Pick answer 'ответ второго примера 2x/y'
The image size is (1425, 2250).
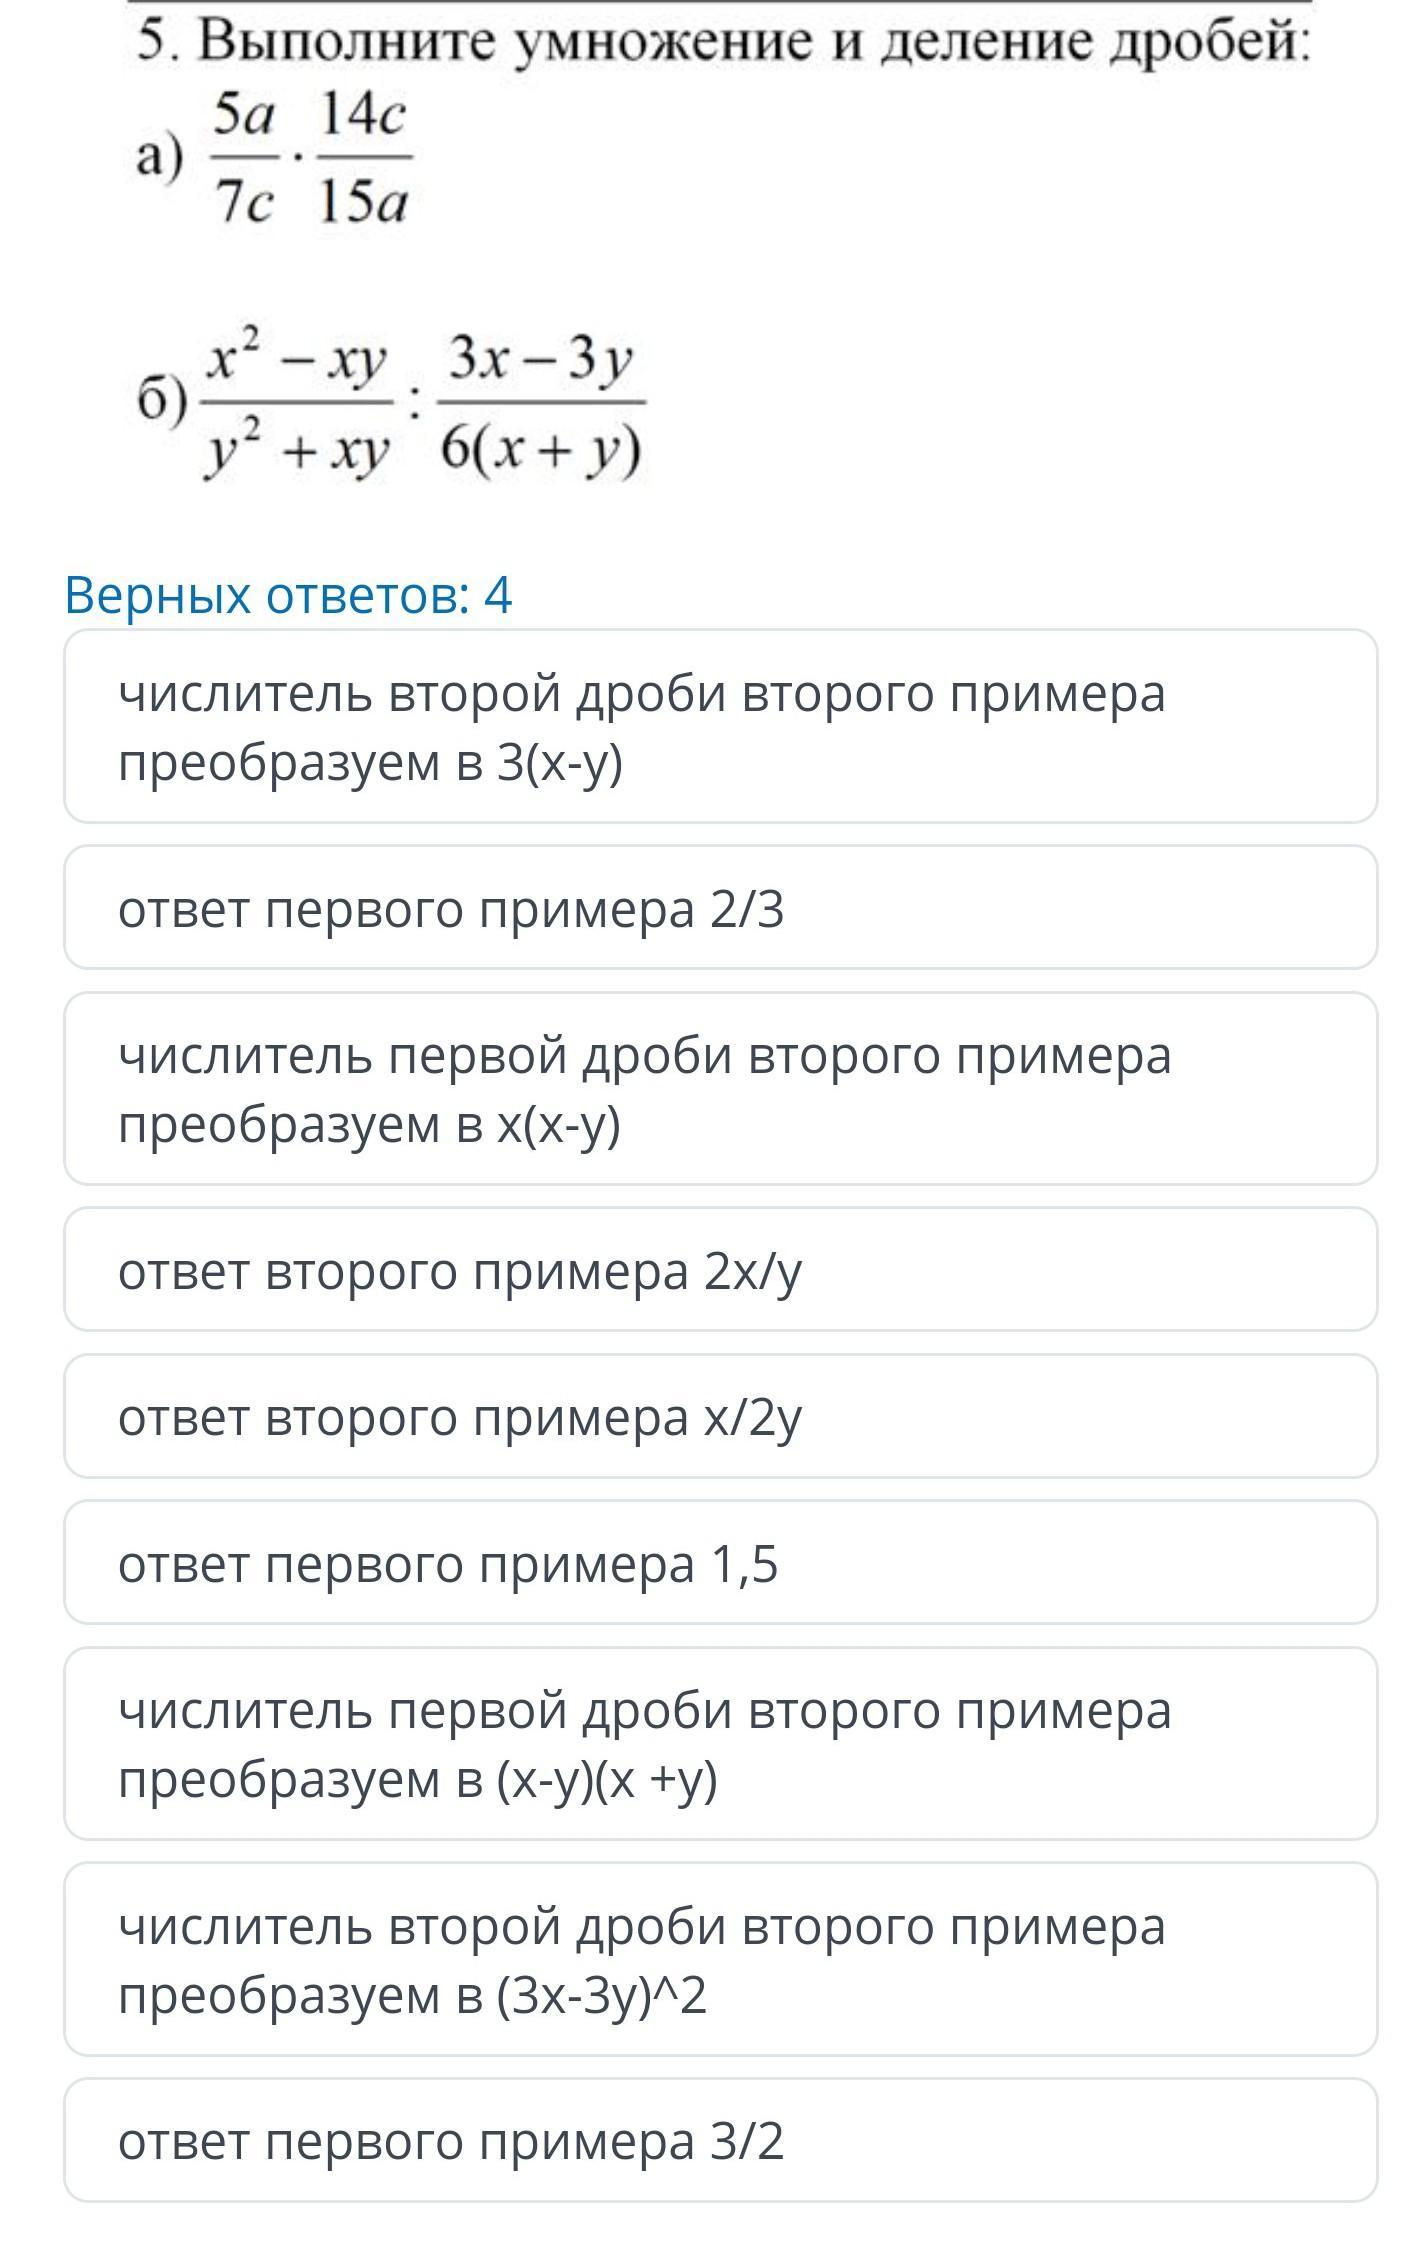pos(720,1271)
